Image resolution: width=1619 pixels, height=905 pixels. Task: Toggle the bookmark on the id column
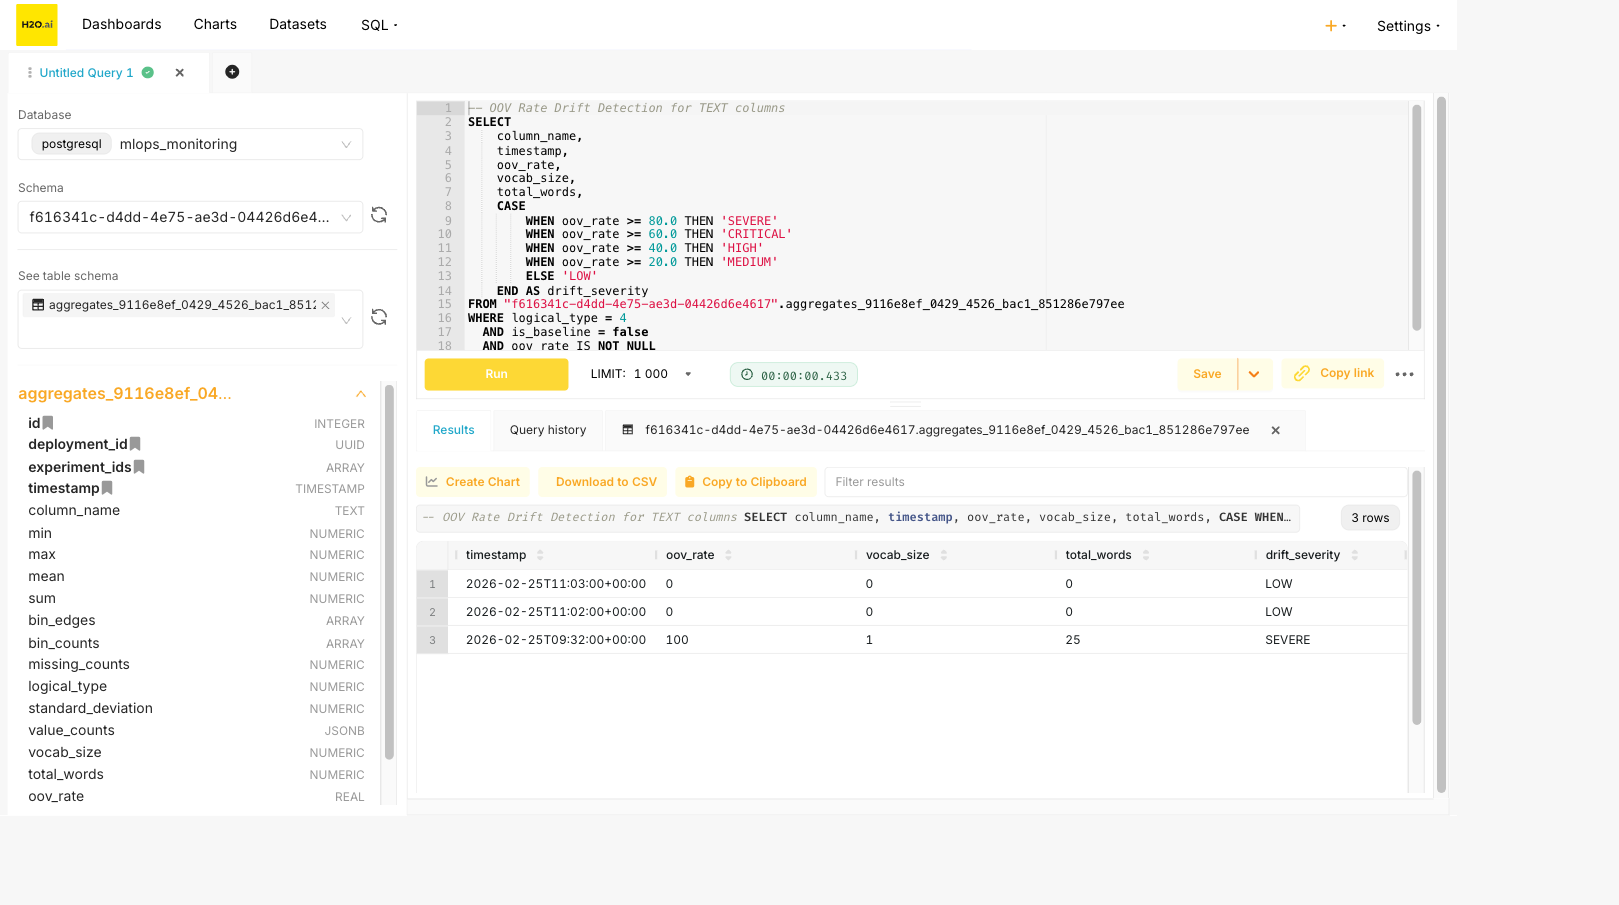[49, 422]
